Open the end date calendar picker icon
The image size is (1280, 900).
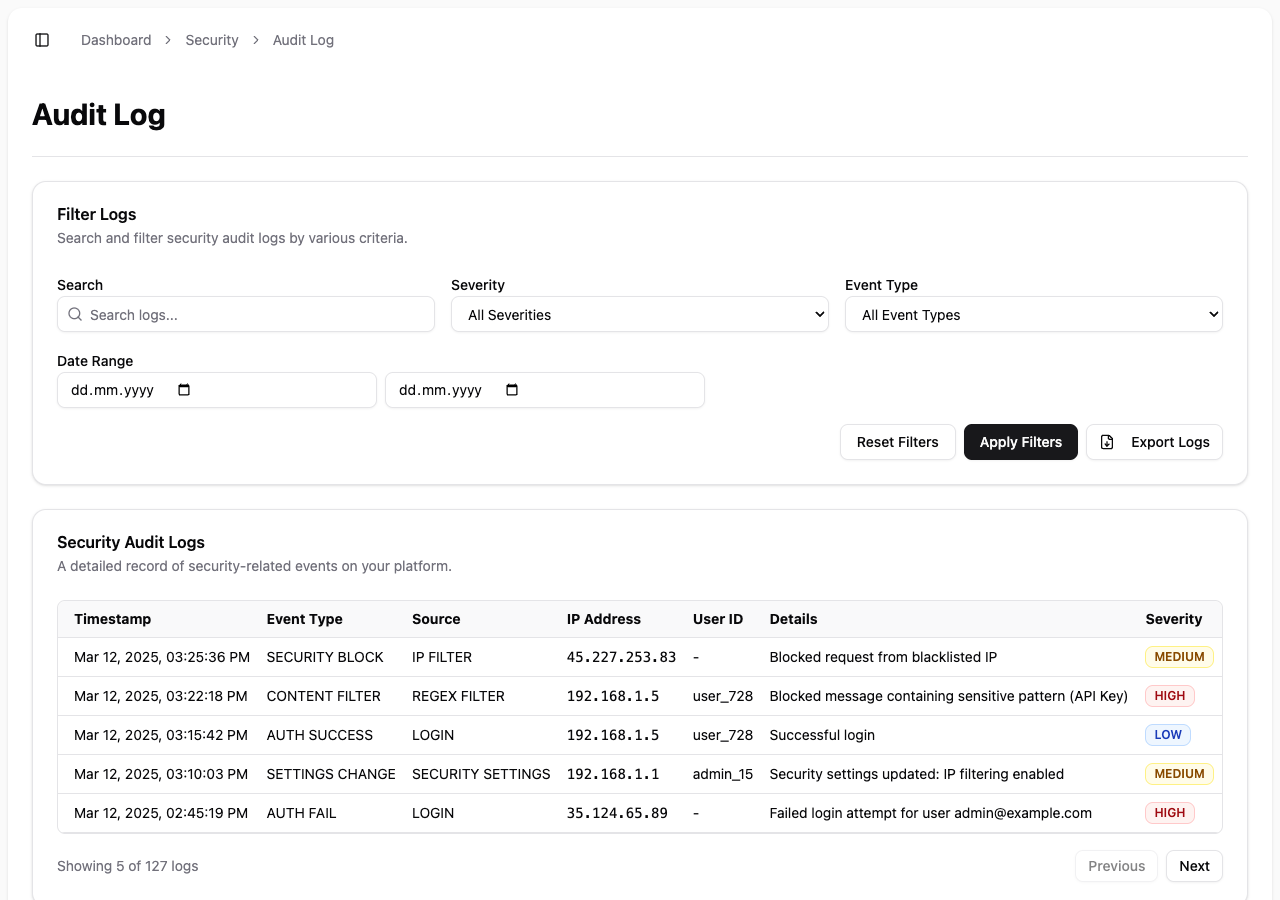(x=512, y=390)
